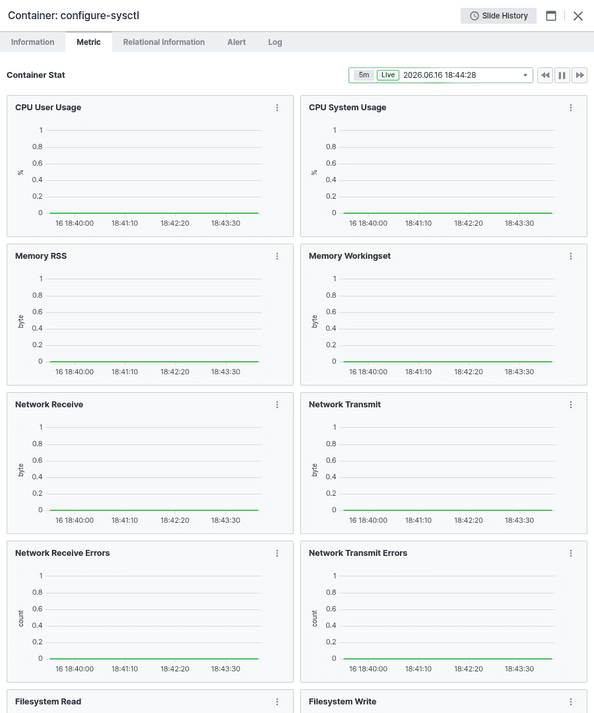
Task: Click the Container: configure-sysctl title
Action: (74, 15)
